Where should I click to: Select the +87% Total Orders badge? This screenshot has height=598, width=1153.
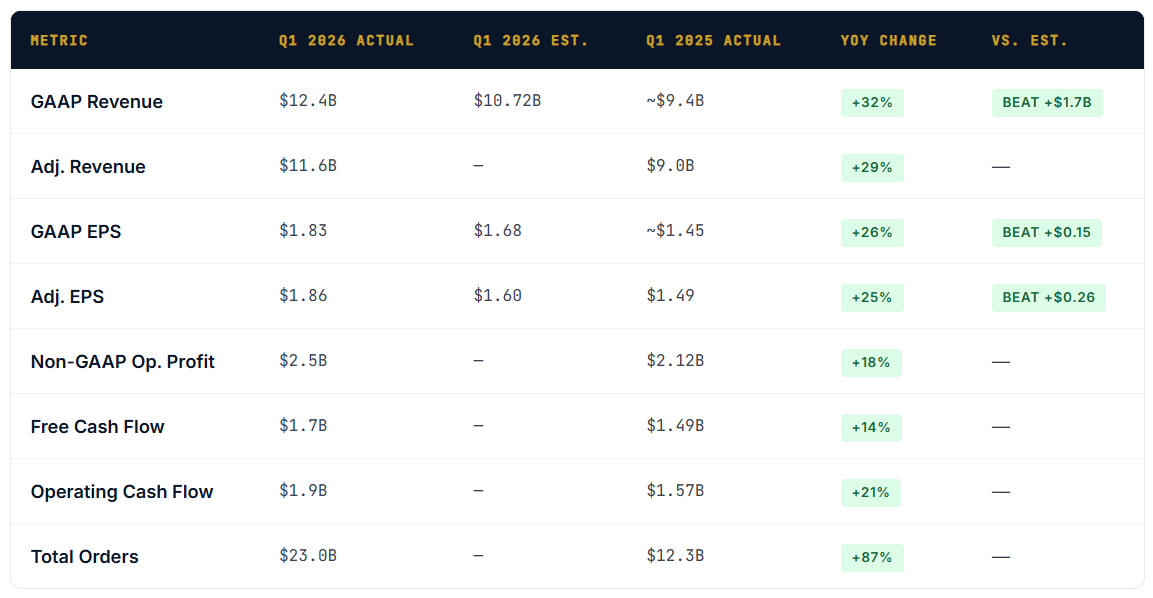[x=872, y=558]
